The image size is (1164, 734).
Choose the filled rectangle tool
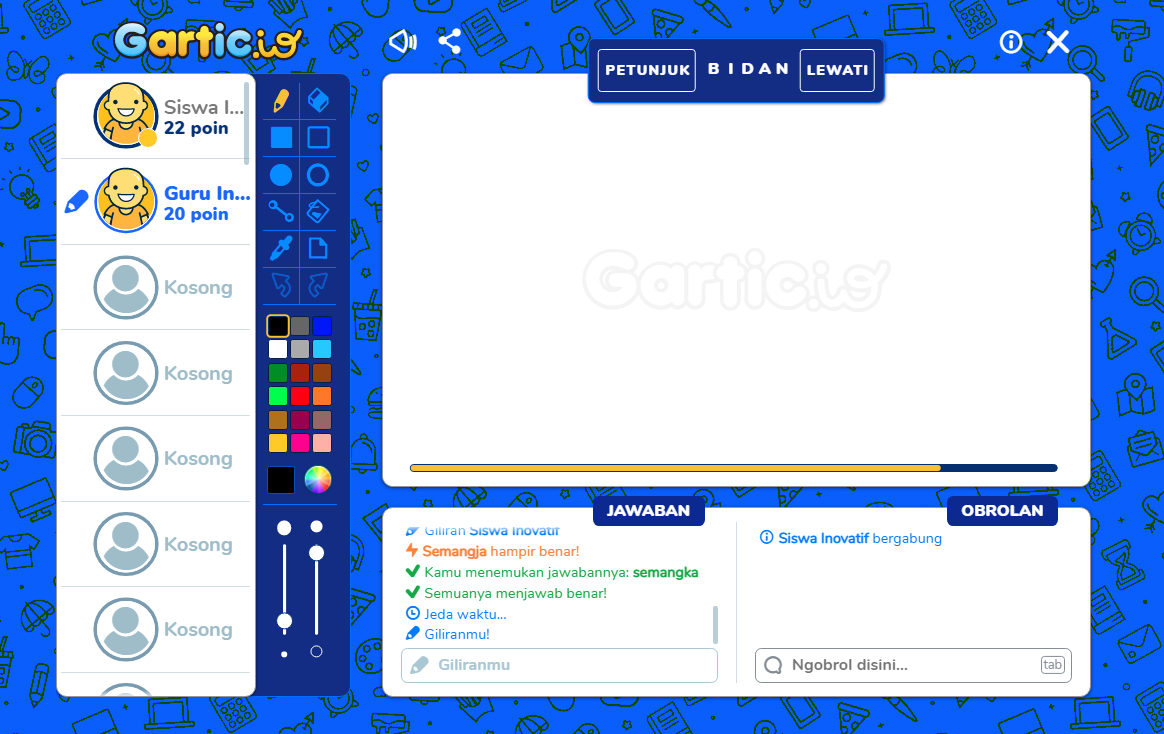click(x=281, y=137)
